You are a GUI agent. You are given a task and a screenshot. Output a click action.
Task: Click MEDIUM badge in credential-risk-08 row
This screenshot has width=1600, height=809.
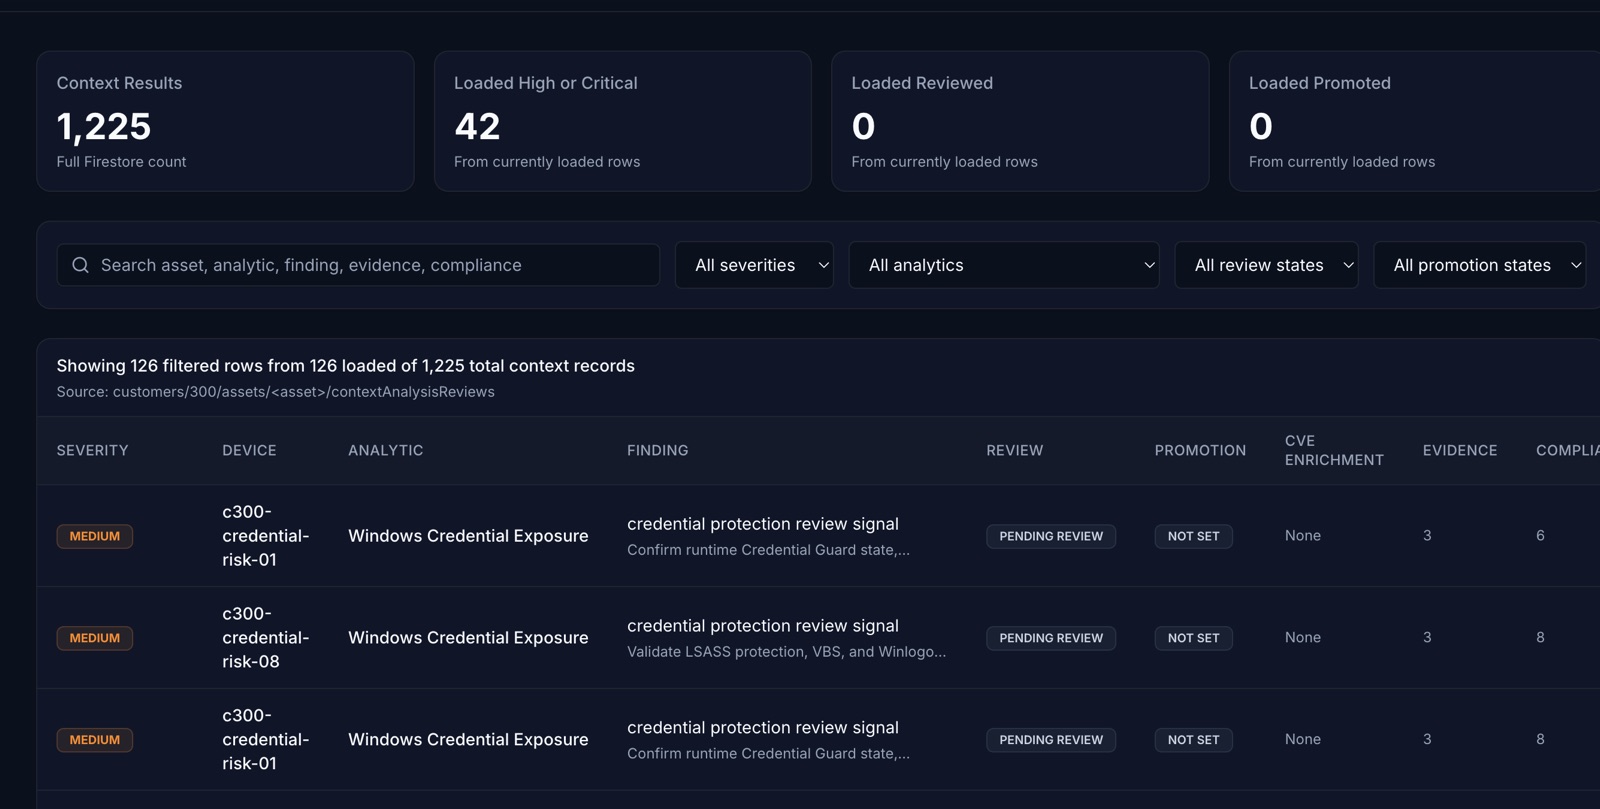(95, 638)
